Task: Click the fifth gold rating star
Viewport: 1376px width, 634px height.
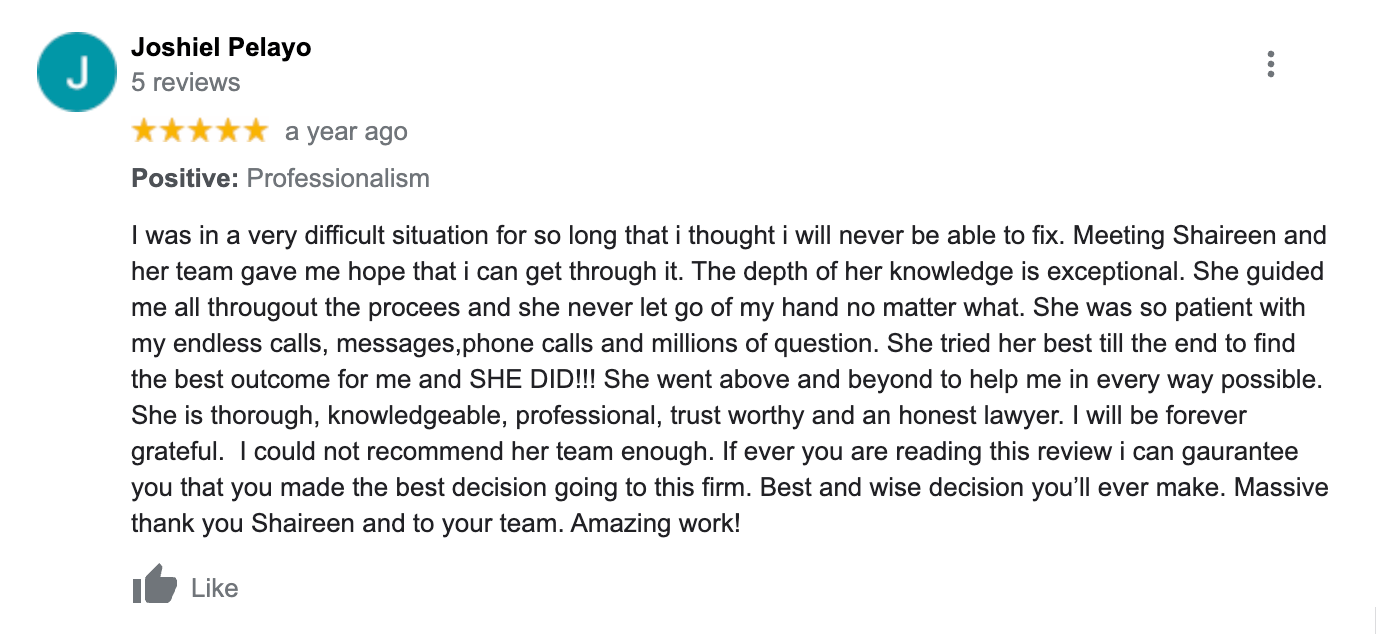Action: (x=256, y=131)
